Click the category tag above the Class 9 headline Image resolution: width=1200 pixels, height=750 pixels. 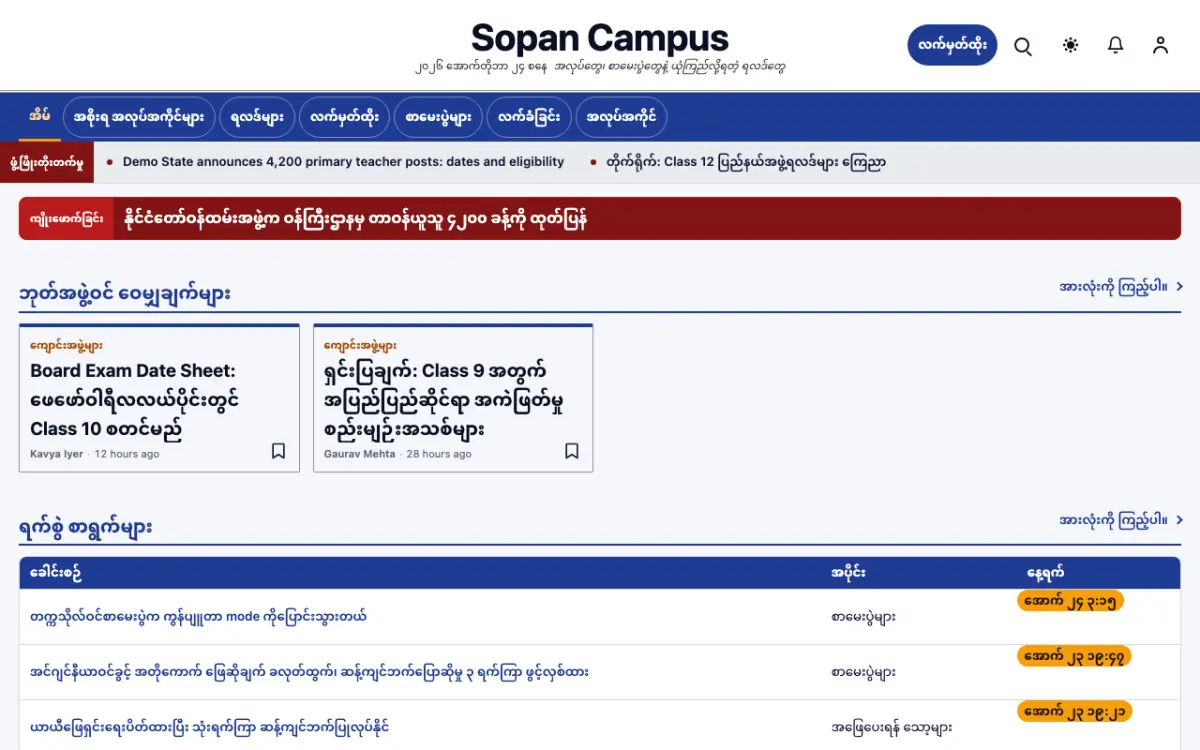click(360, 345)
